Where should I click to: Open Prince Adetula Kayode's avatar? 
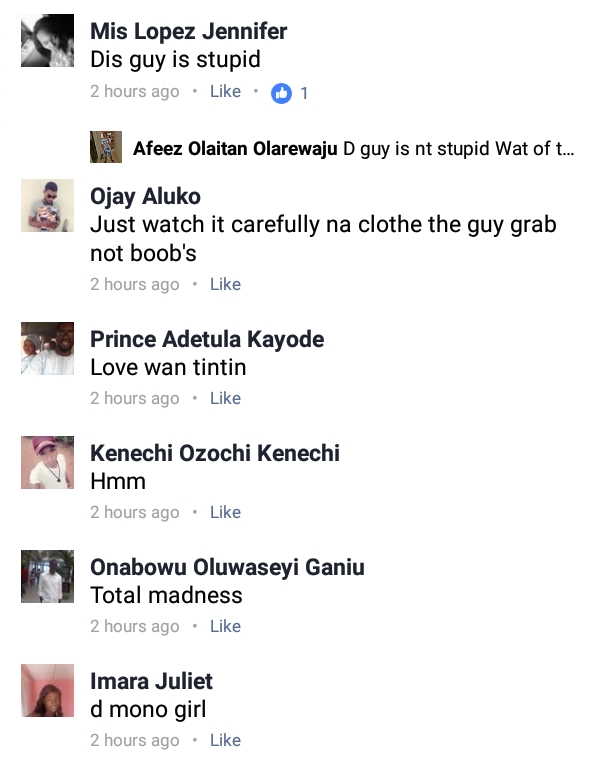coord(47,348)
